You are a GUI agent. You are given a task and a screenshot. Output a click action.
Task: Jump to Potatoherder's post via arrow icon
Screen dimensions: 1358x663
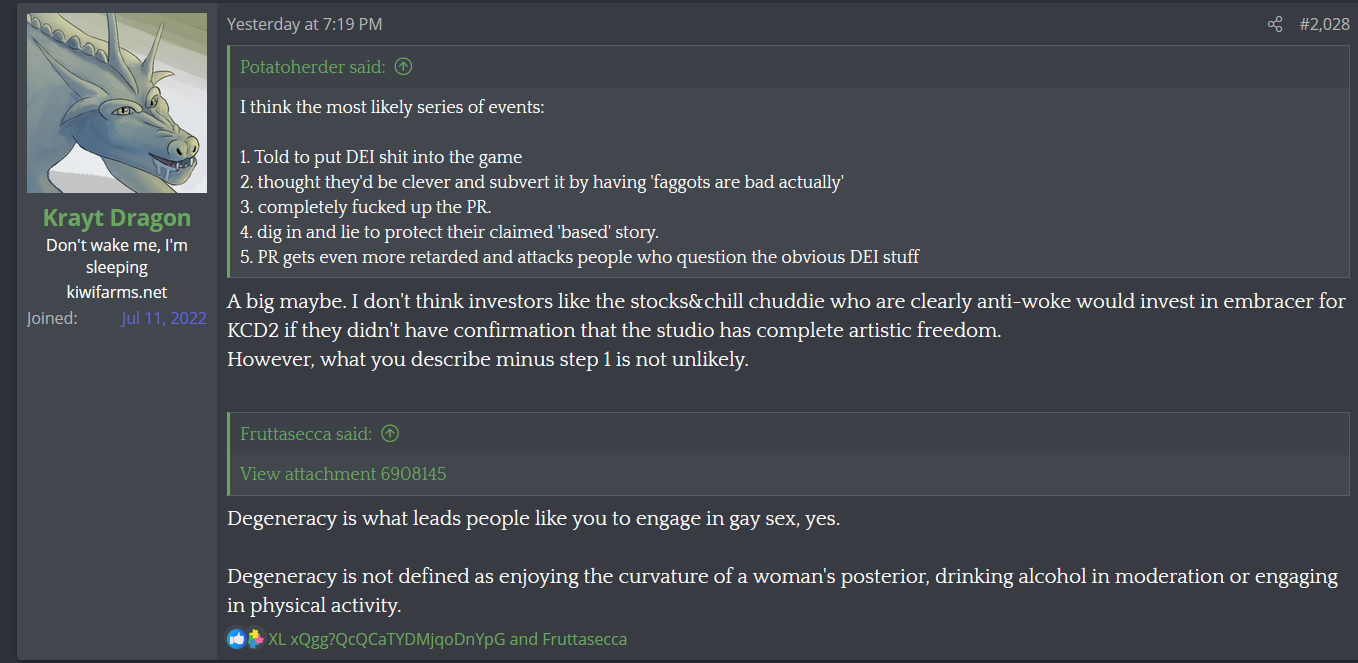coord(403,67)
